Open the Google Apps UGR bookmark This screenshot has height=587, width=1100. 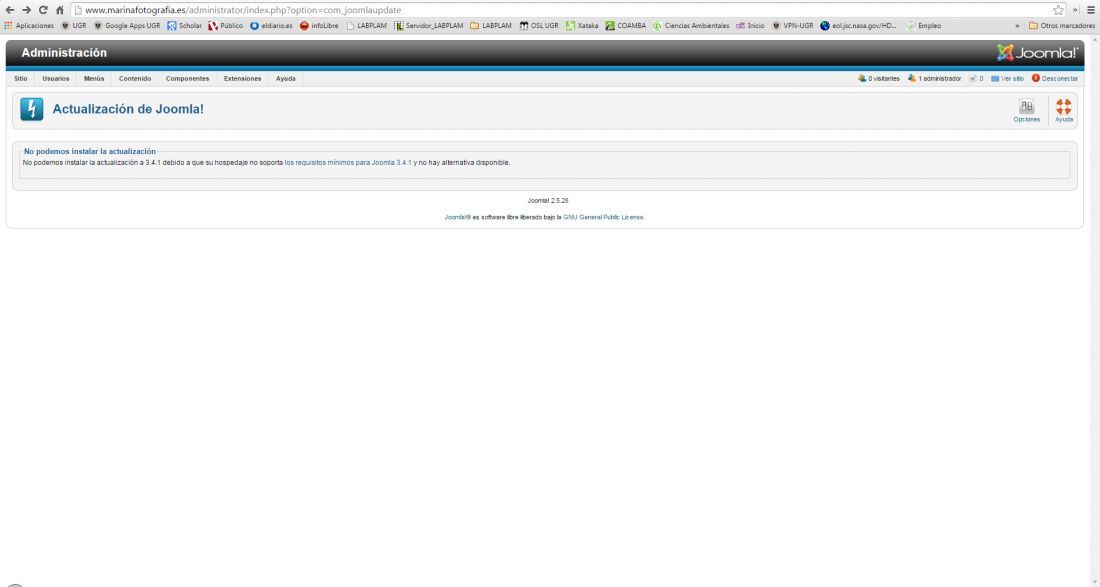coord(127,25)
